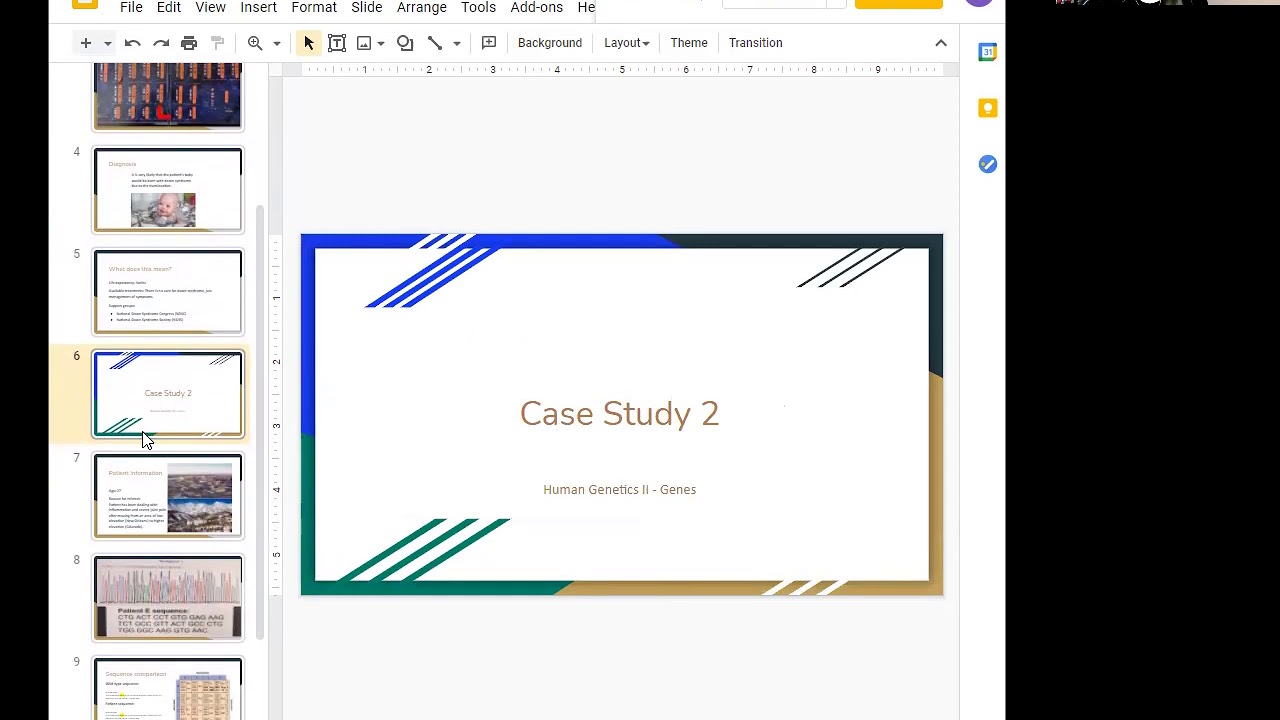Click the Background button
The width and height of the screenshot is (1280, 720).
pos(550,43)
